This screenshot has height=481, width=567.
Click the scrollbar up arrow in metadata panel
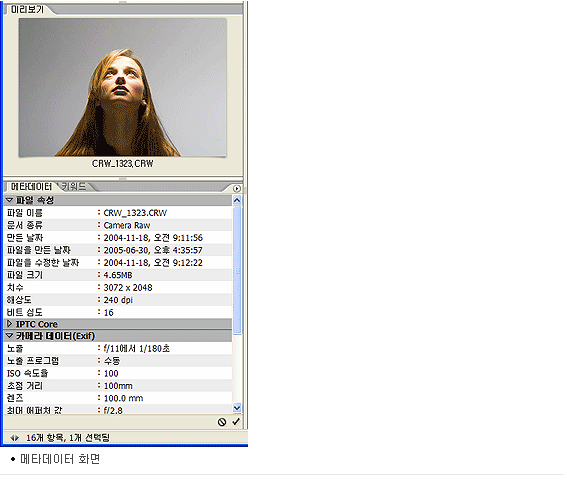click(237, 200)
